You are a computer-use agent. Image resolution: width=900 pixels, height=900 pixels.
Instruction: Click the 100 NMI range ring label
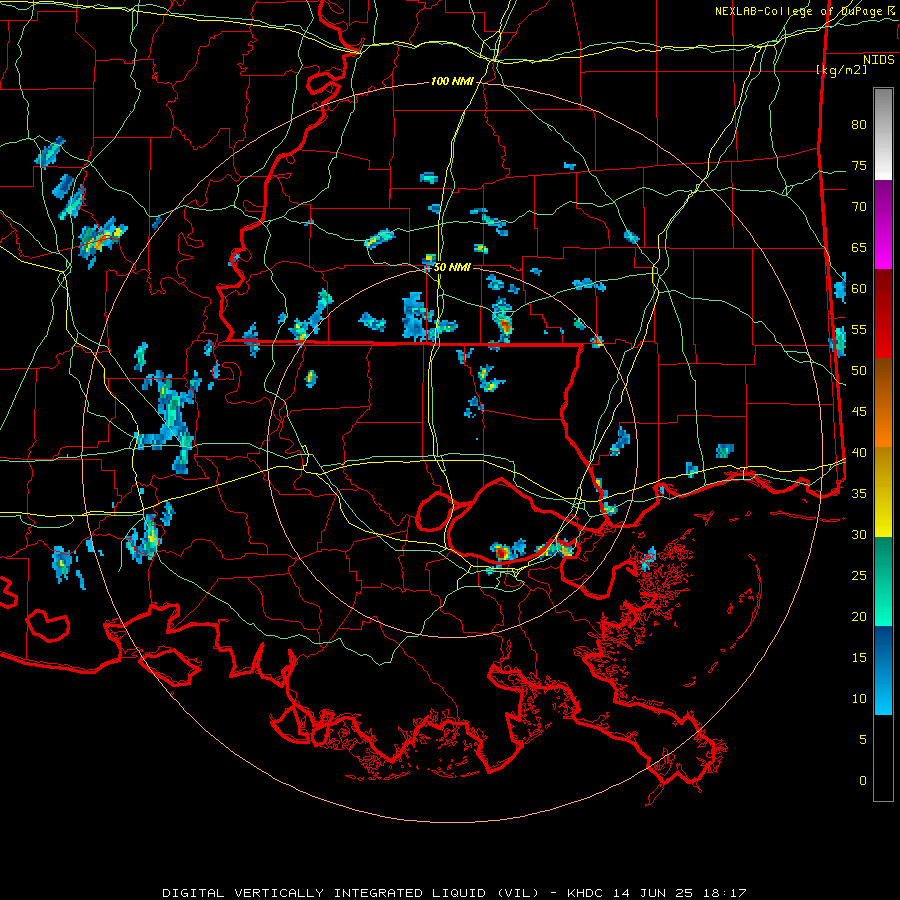pyautogui.click(x=452, y=82)
